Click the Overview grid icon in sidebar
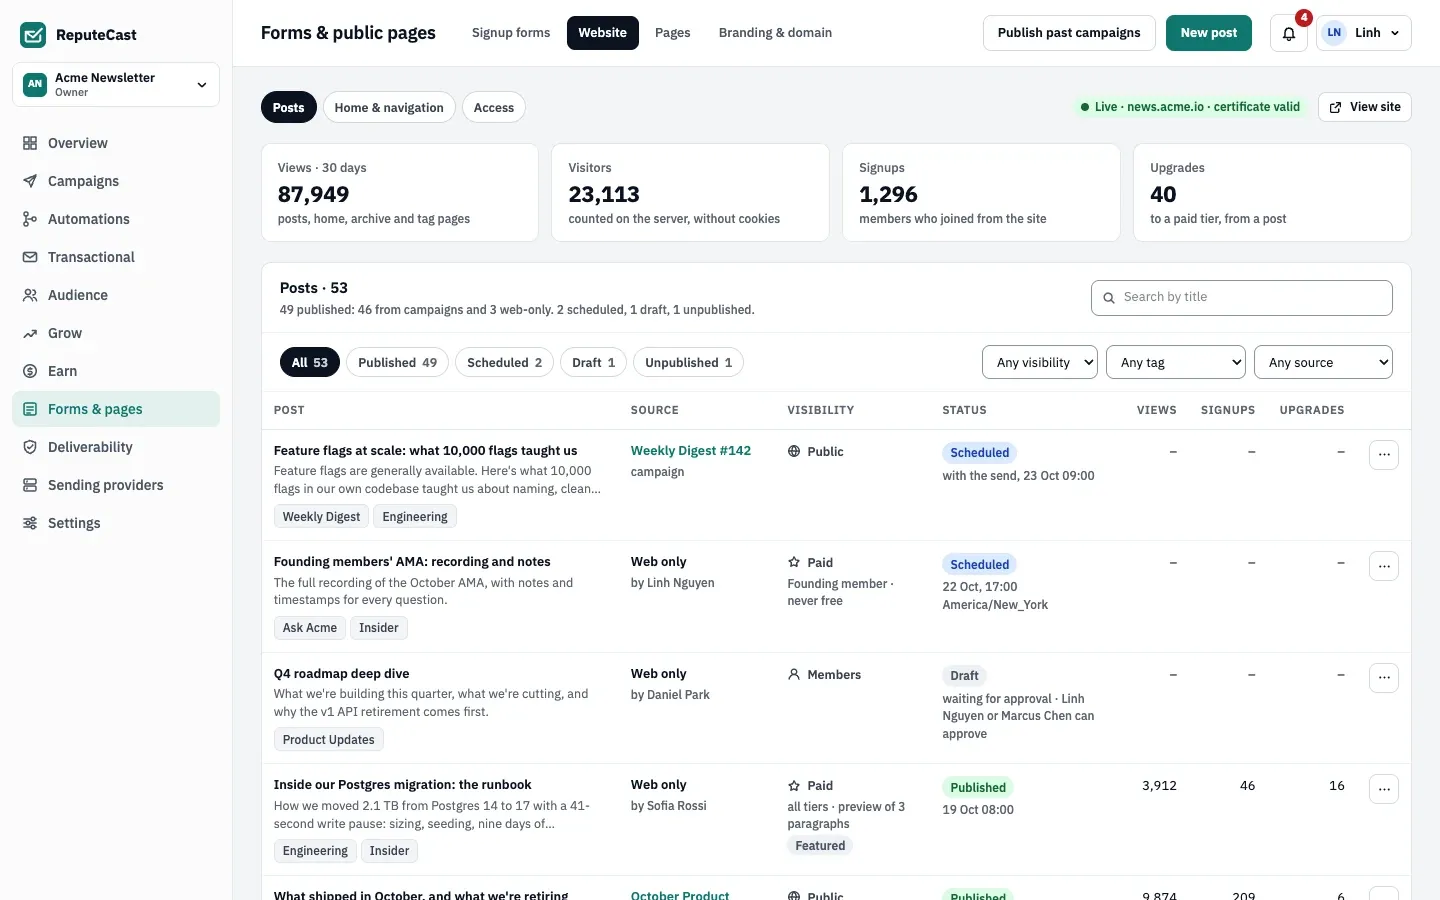Image resolution: width=1440 pixels, height=900 pixels. tap(30, 143)
